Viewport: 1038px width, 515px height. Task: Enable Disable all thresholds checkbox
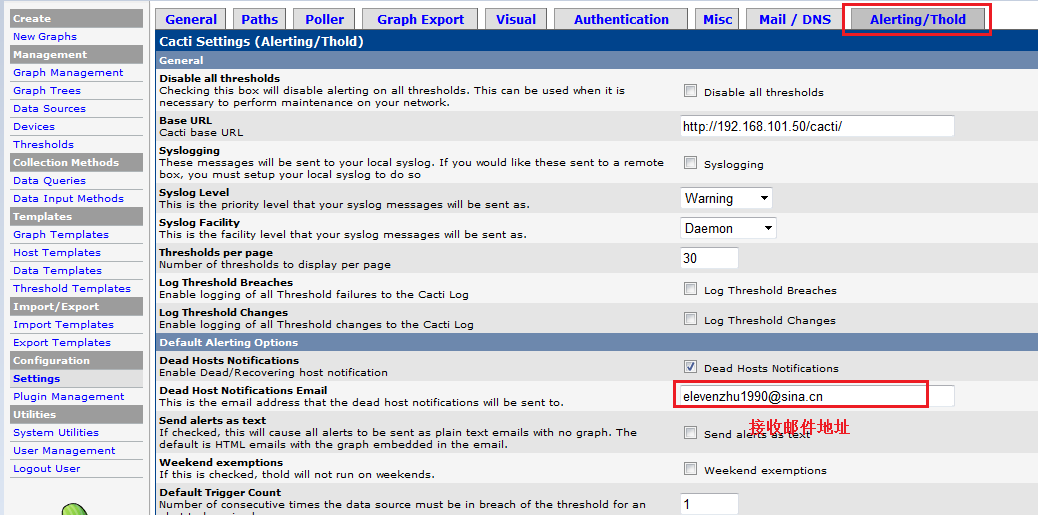[690, 91]
